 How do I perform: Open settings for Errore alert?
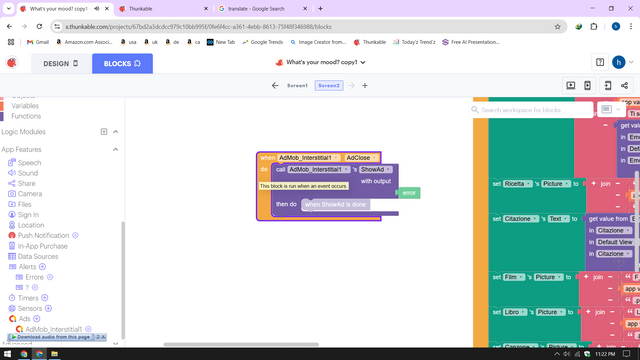tap(50, 277)
